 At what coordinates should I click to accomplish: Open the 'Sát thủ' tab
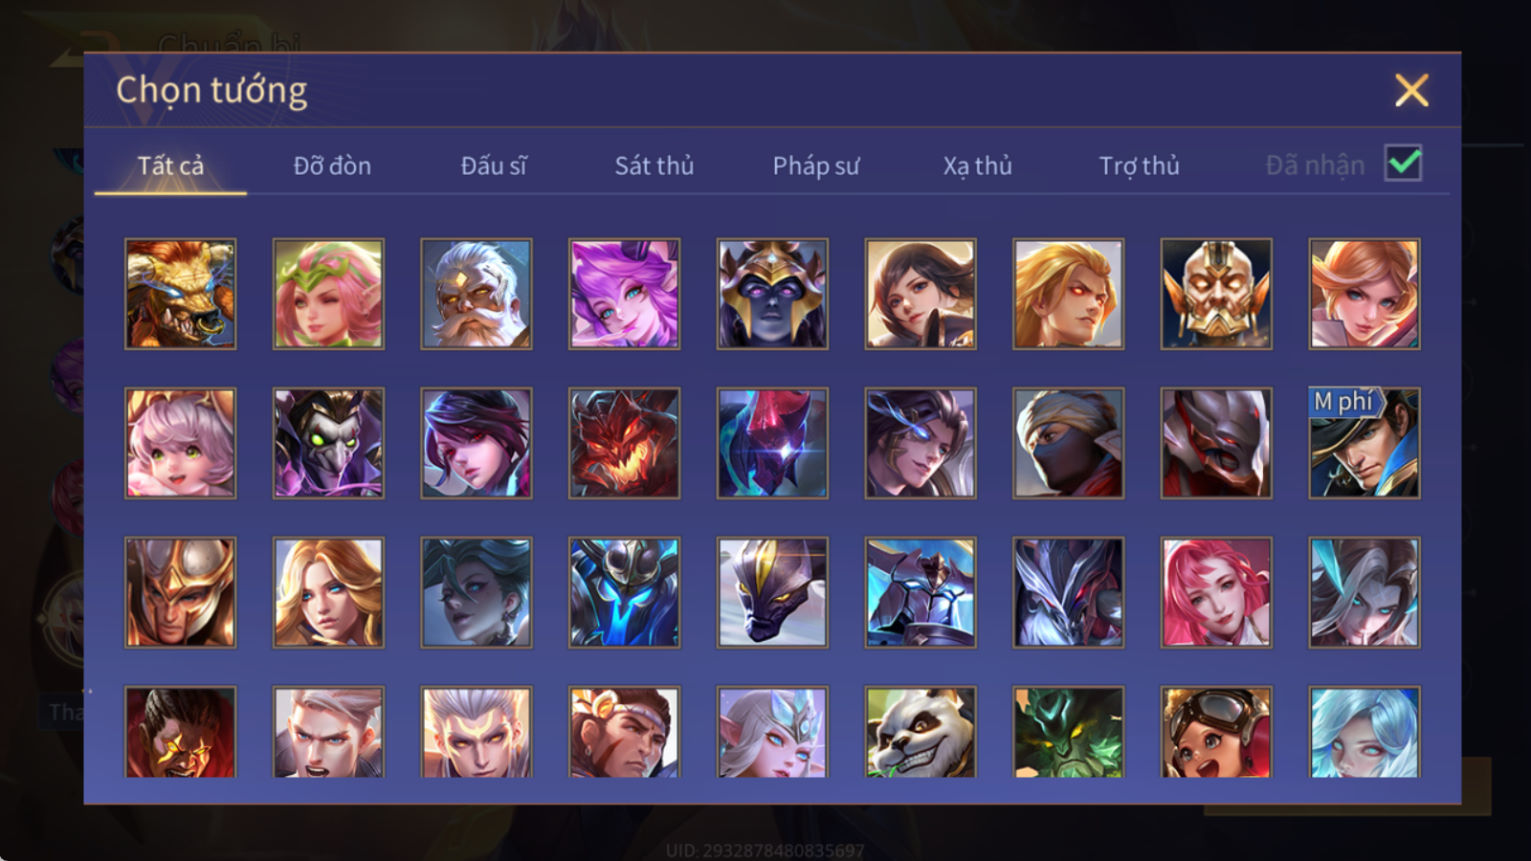pos(654,165)
